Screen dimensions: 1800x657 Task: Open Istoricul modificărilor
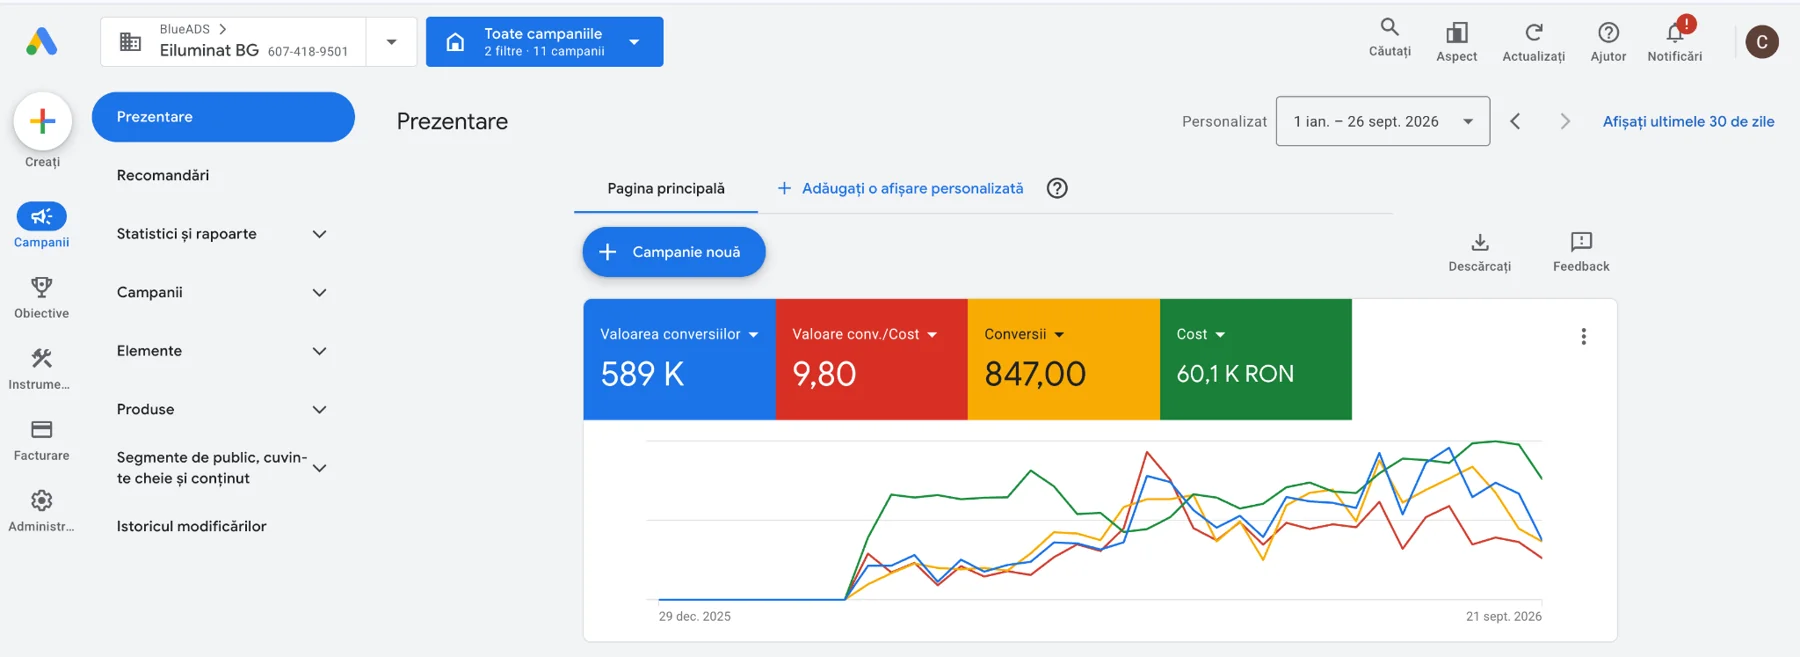[x=191, y=526]
